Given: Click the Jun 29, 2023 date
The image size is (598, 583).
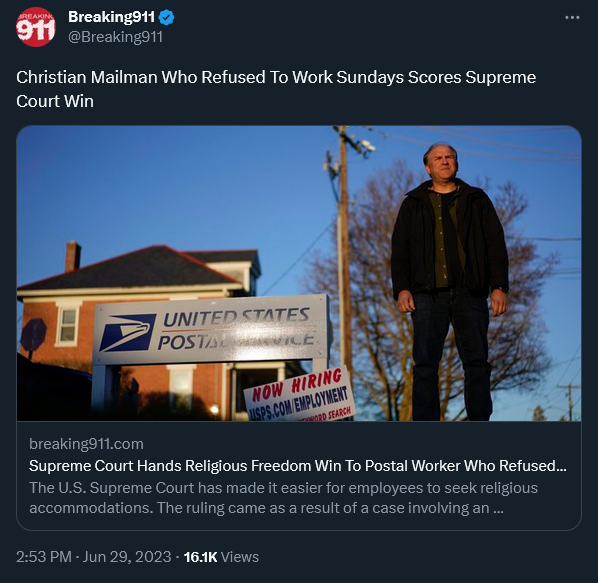Looking at the screenshot, I should (x=127, y=557).
